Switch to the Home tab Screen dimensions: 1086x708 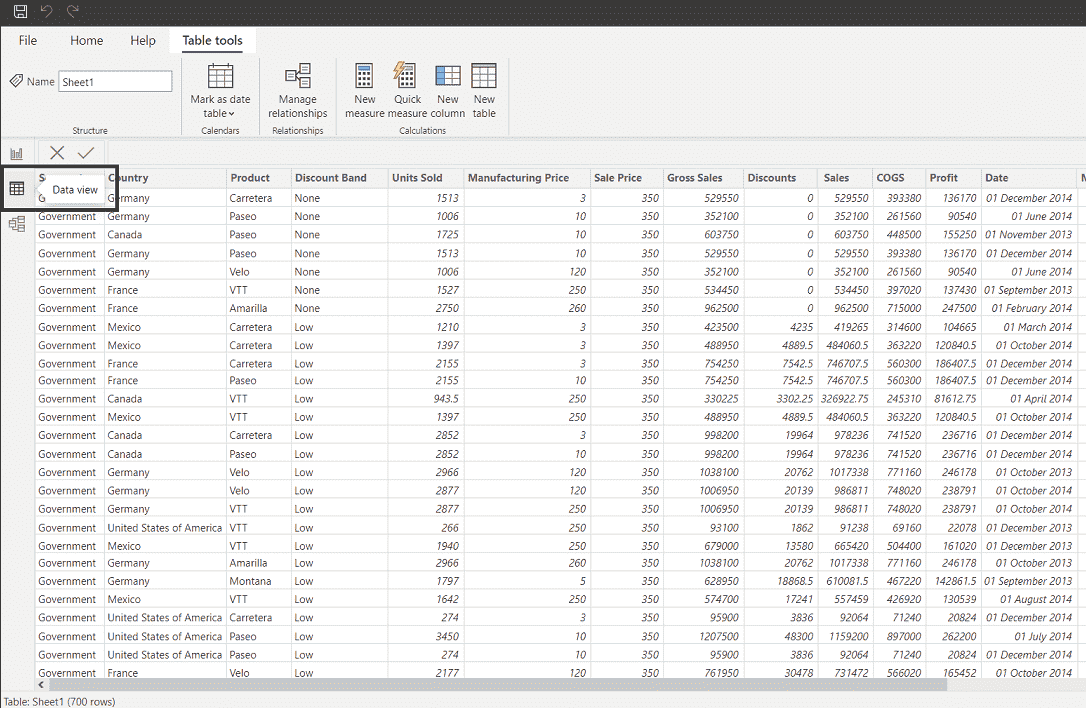pos(87,41)
